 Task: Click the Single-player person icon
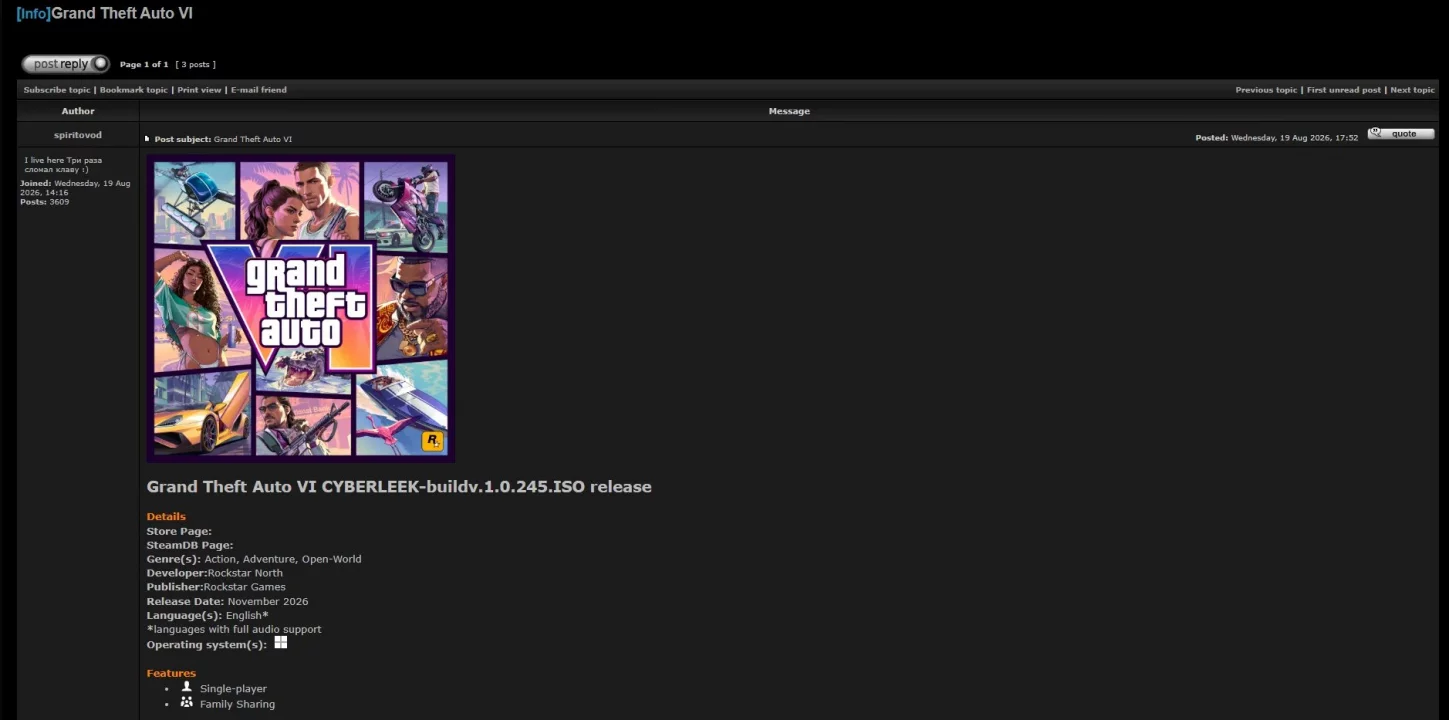186,687
